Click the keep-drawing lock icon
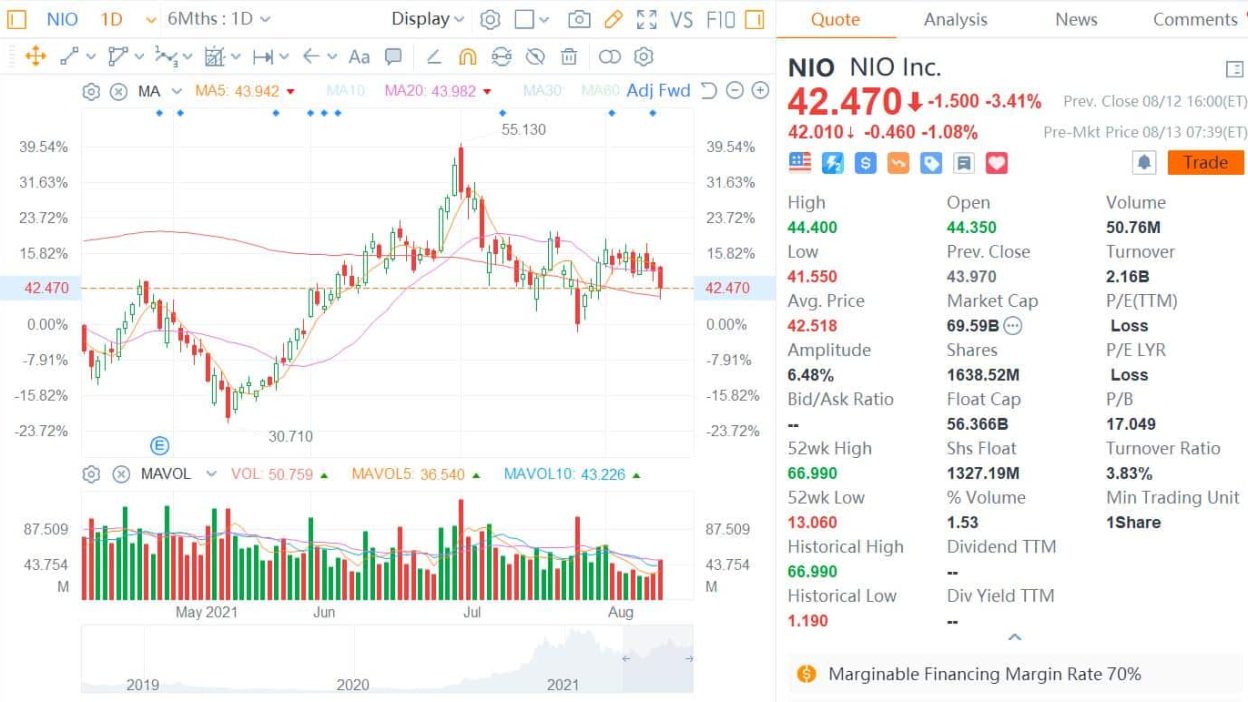This screenshot has height=702, width=1248. click(501, 57)
